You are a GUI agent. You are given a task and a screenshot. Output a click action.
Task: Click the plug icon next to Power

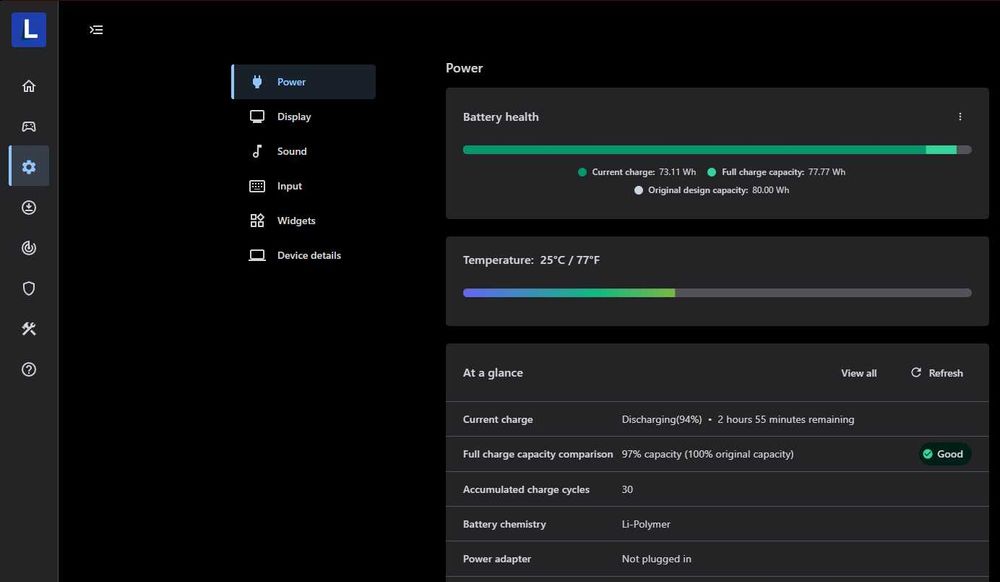[x=257, y=82]
